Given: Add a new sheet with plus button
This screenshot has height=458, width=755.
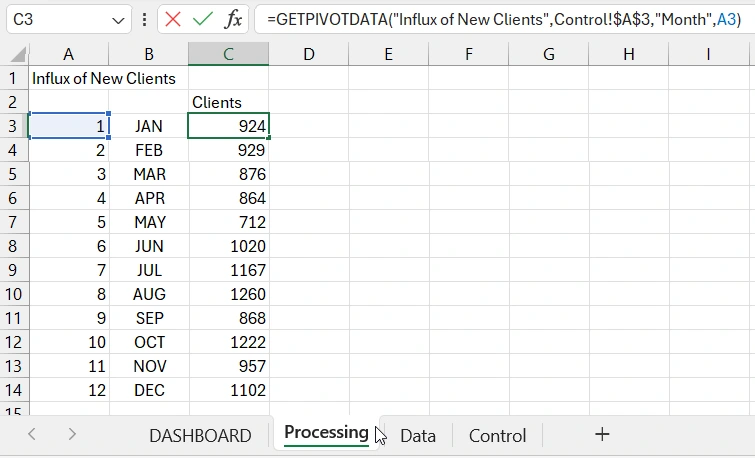Looking at the screenshot, I should [602, 434].
